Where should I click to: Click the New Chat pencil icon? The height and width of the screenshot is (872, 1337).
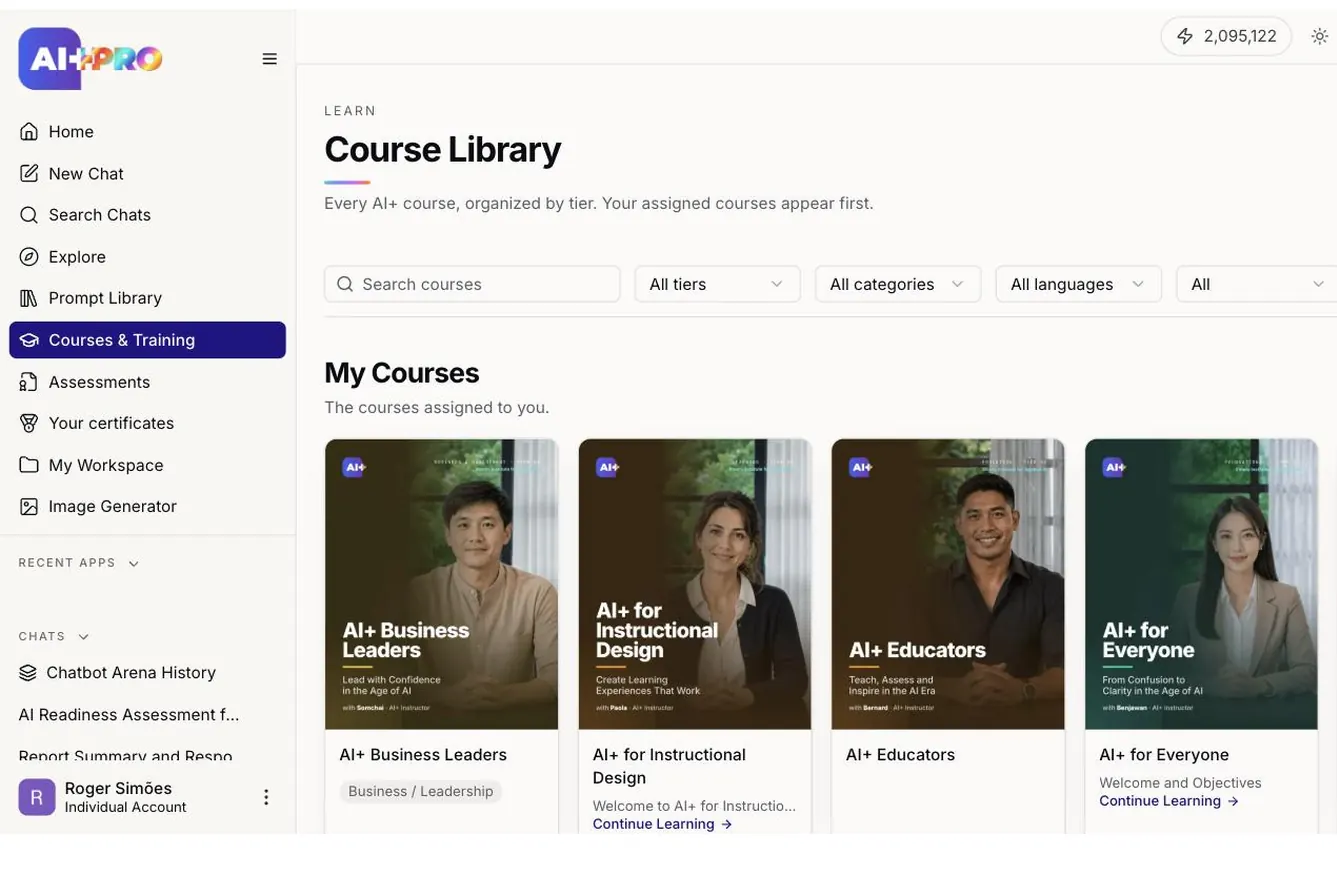pos(29,174)
